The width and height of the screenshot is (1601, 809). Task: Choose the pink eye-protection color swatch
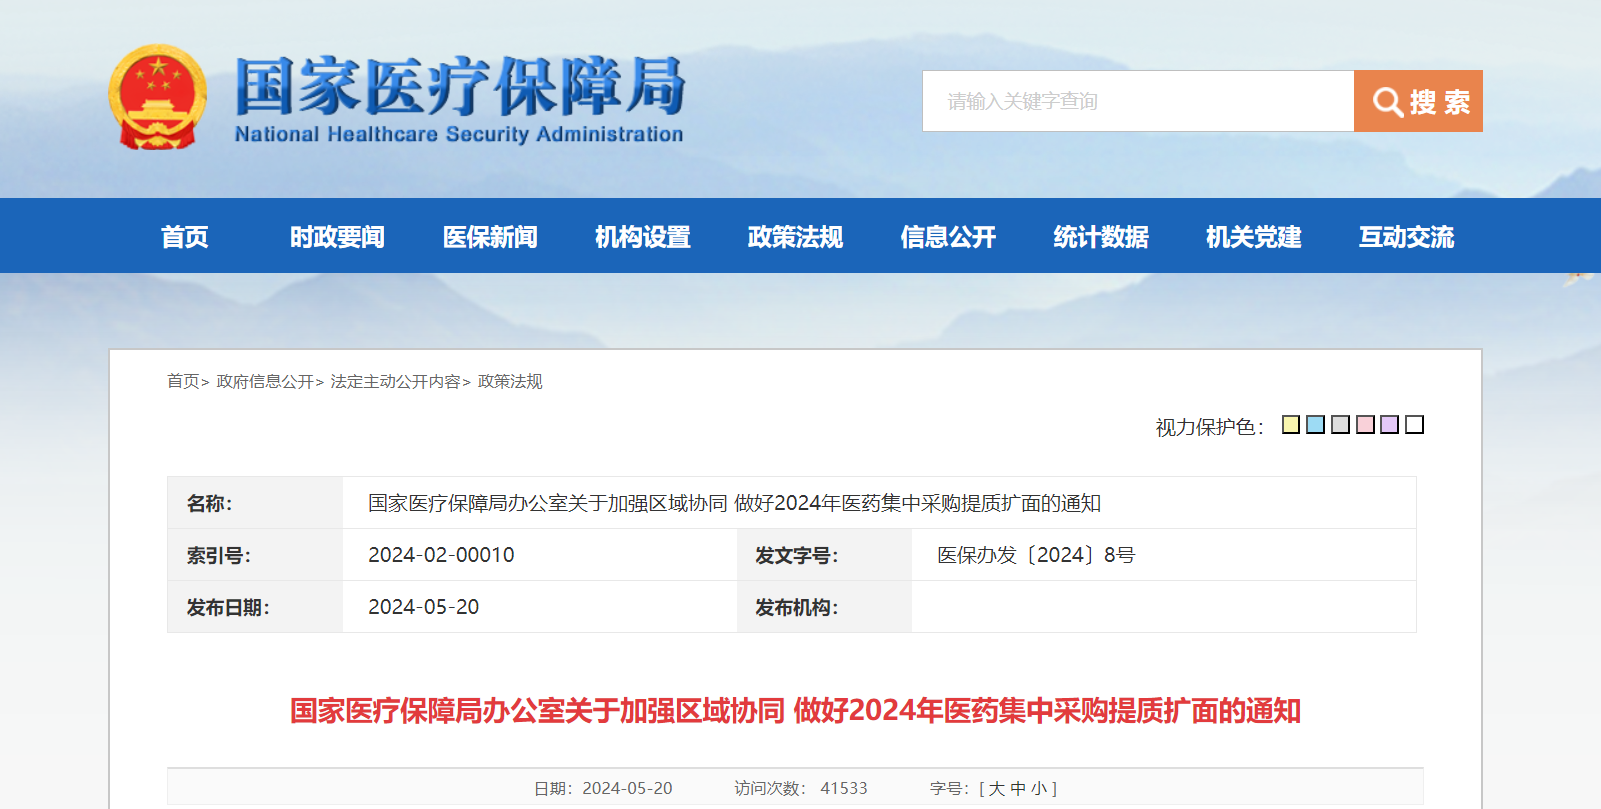coord(1365,425)
